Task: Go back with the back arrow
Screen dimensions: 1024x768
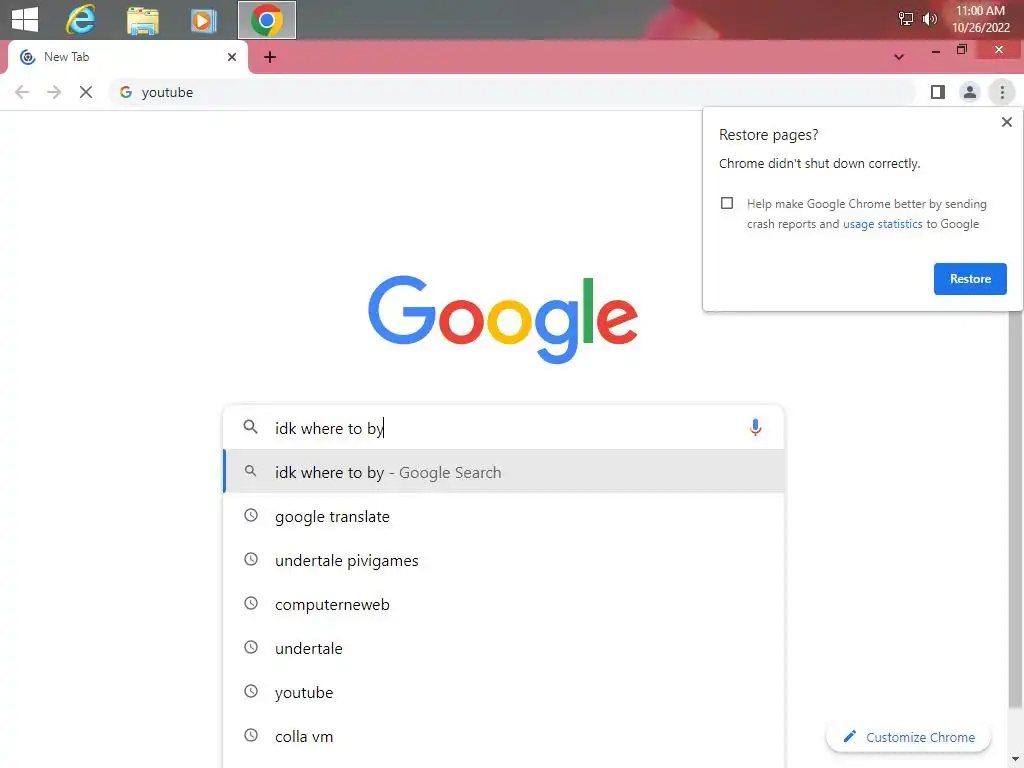Action: [x=22, y=92]
